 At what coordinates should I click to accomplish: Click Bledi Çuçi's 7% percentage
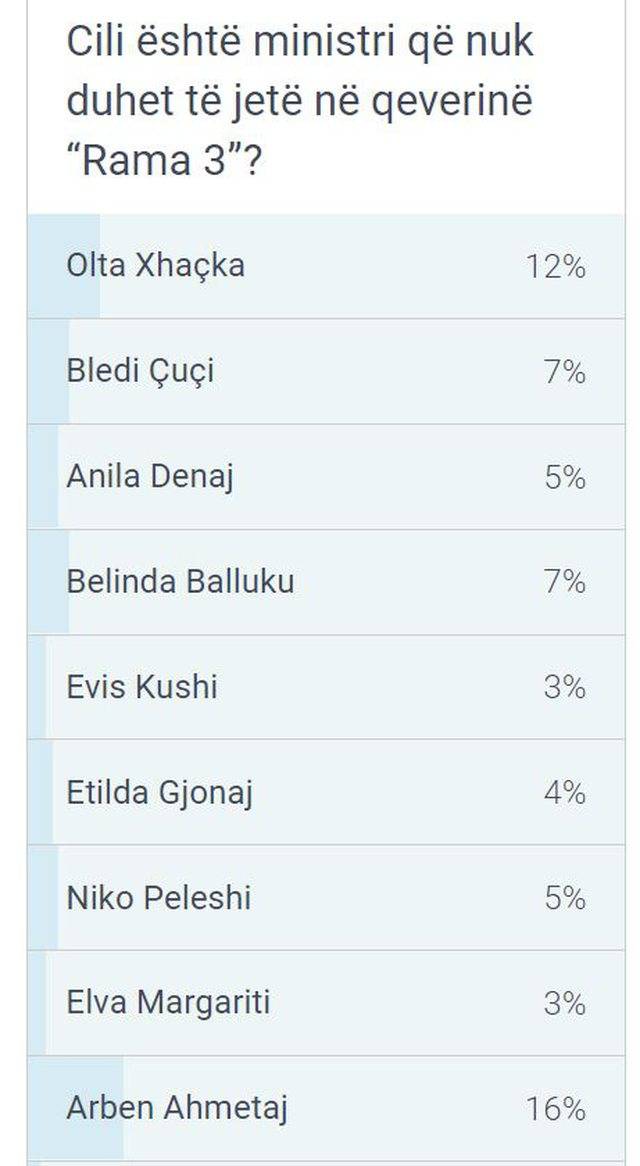coord(565,372)
